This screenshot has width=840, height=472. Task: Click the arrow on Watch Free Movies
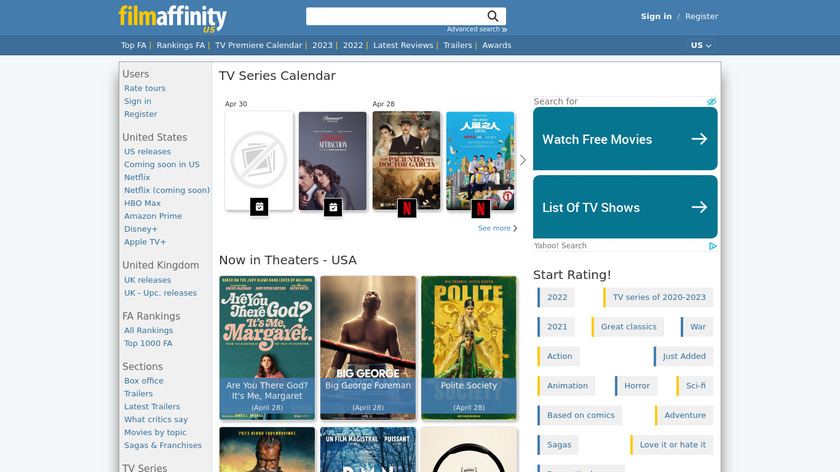click(x=699, y=139)
